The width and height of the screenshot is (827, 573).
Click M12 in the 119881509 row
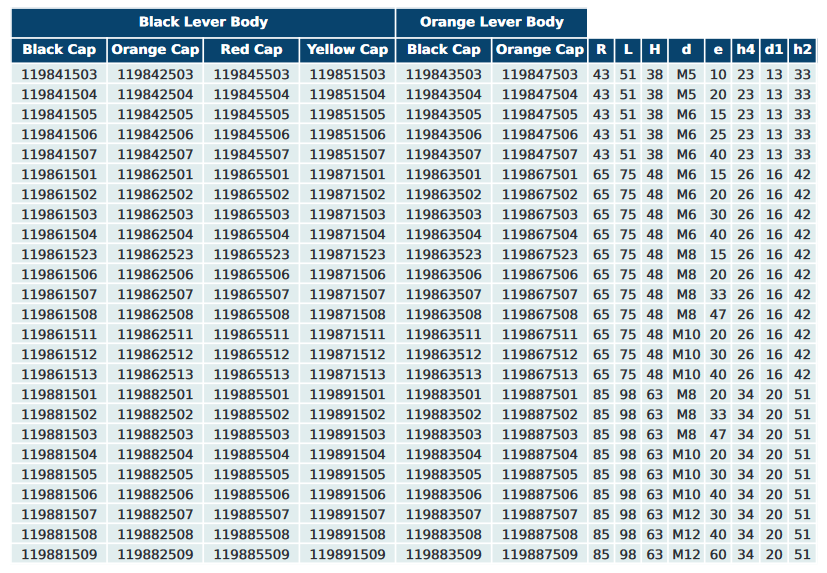pos(686,555)
